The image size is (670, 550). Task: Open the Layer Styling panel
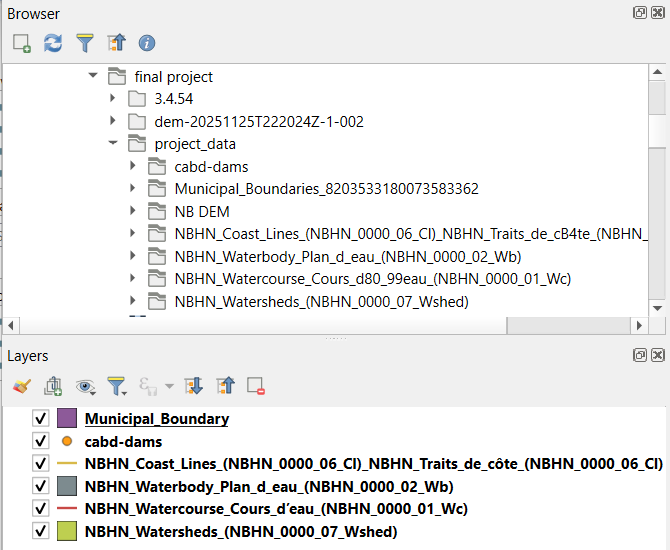(x=22, y=385)
